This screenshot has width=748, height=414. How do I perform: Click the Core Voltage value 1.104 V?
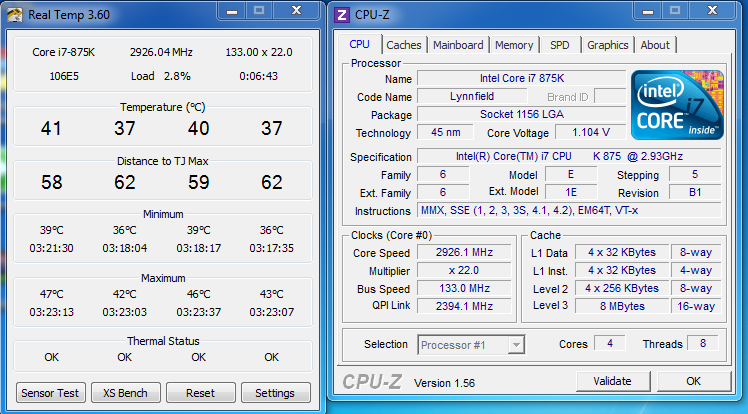tap(591, 133)
